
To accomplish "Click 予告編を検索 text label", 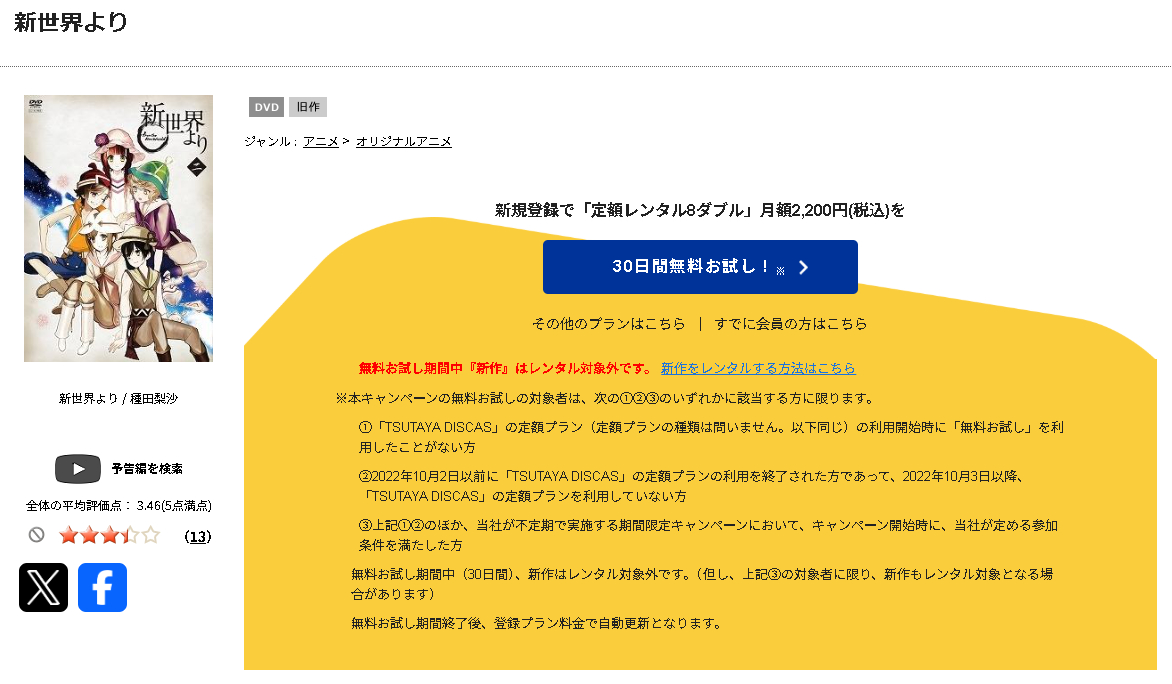I will (x=147, y=469).
